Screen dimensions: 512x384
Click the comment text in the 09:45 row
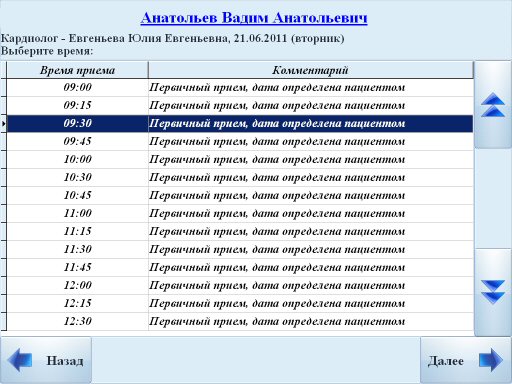[277, 142]
